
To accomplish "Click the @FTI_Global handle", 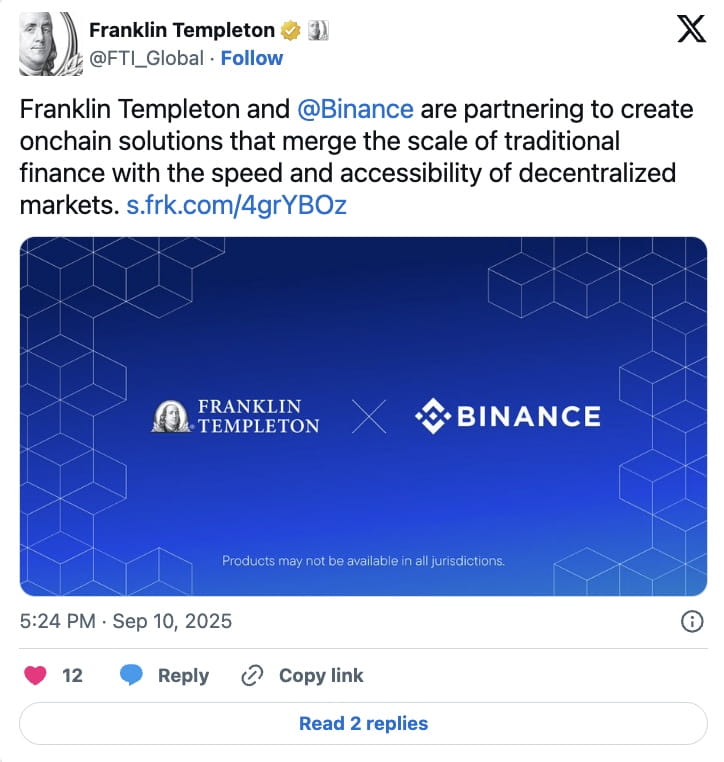I will point(147,59).
